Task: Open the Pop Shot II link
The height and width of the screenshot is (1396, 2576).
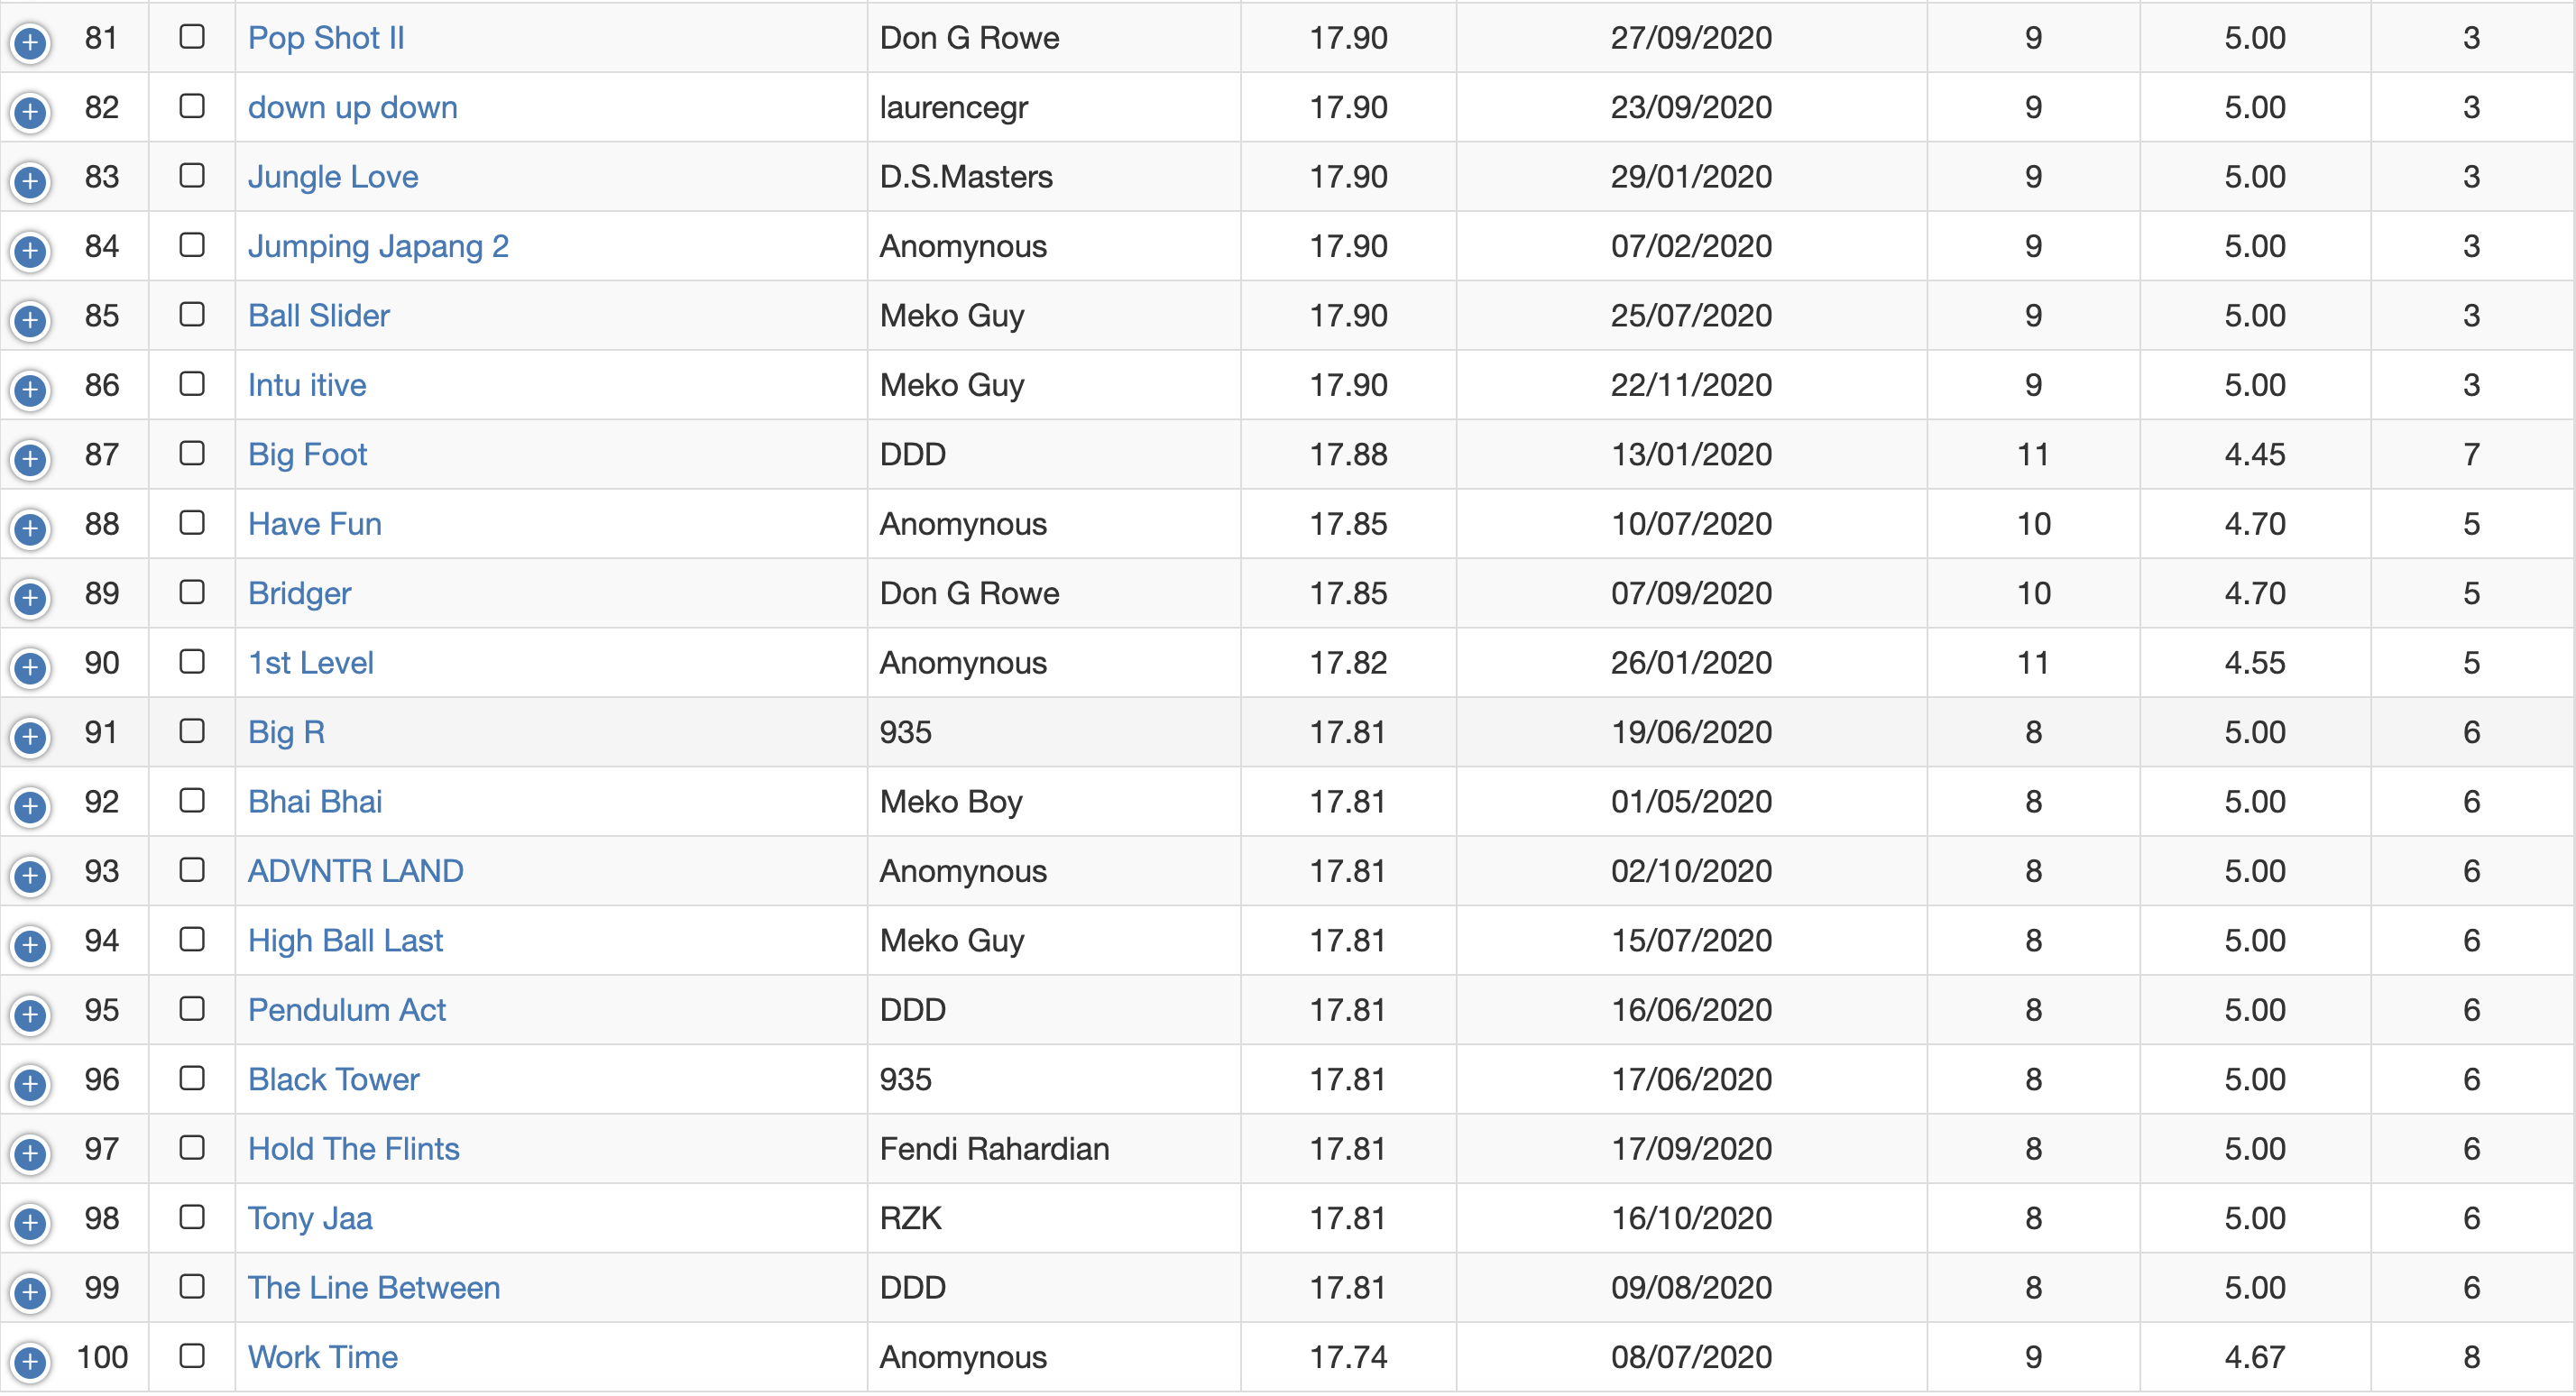Action: point(326,38)
